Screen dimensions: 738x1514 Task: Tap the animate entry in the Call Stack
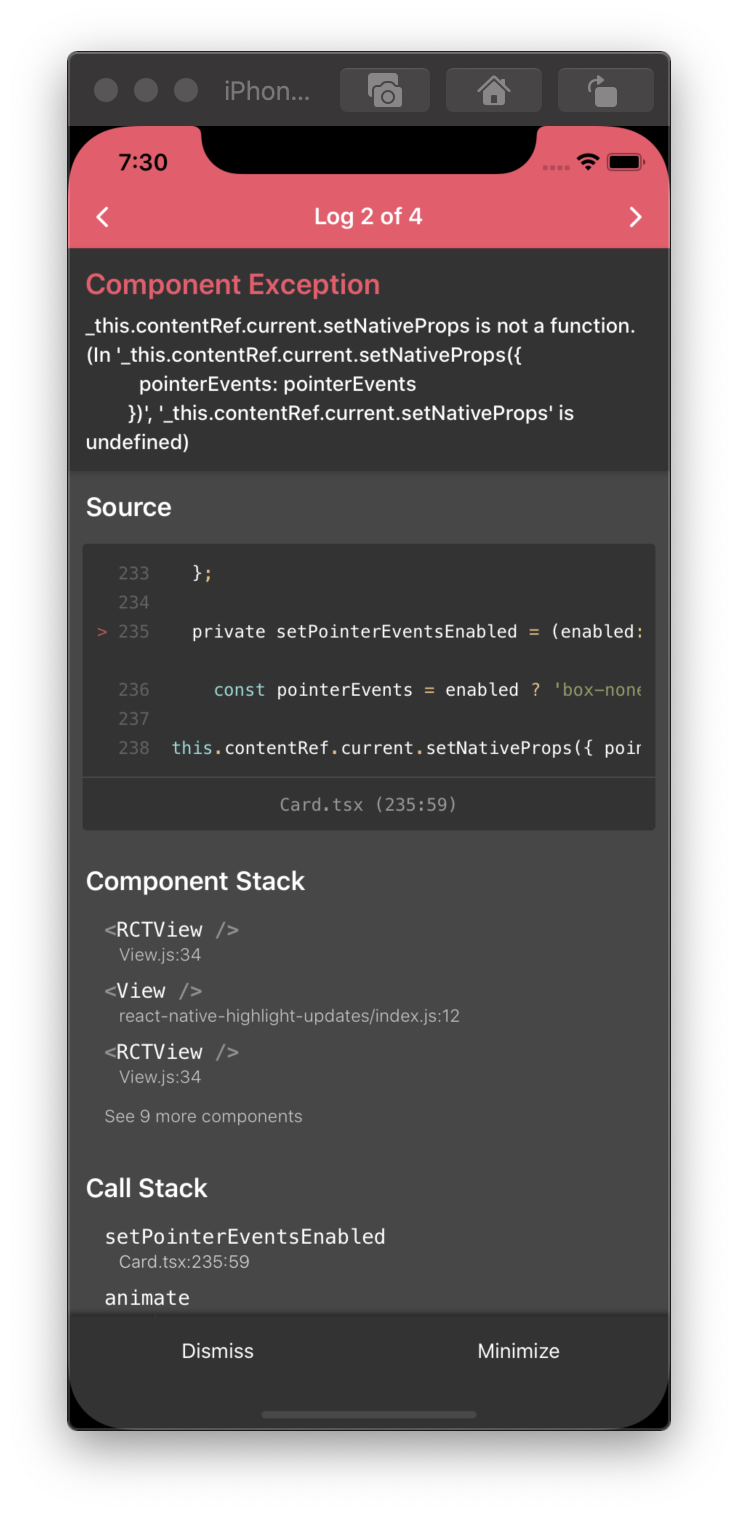point(147,1297)
